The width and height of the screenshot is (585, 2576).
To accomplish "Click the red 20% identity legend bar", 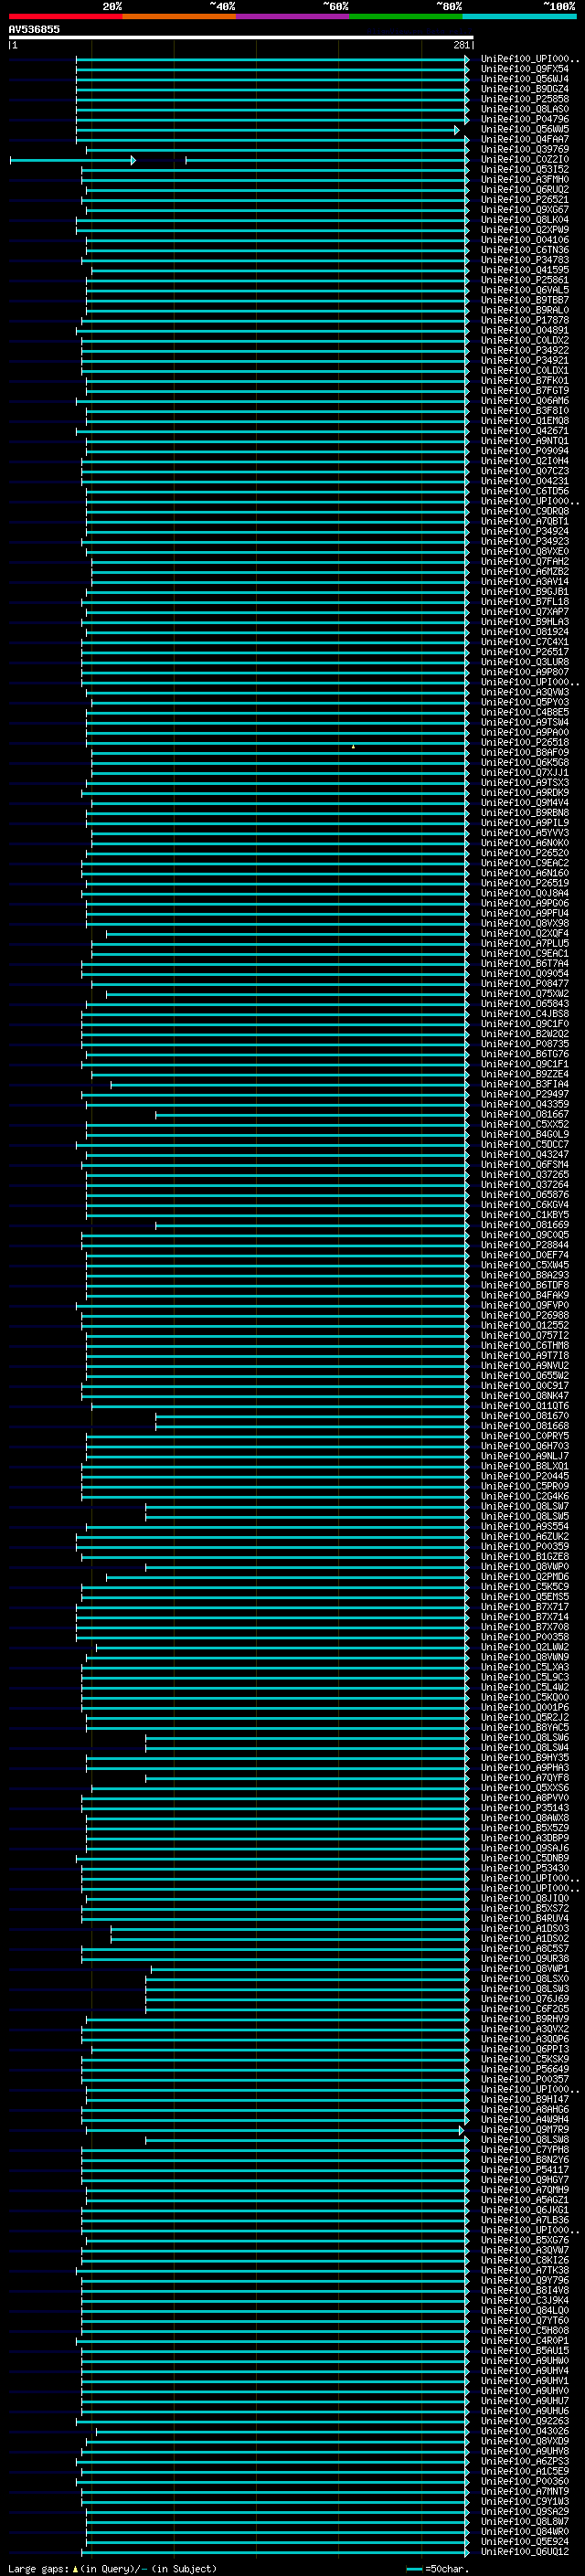I will 65,16.
